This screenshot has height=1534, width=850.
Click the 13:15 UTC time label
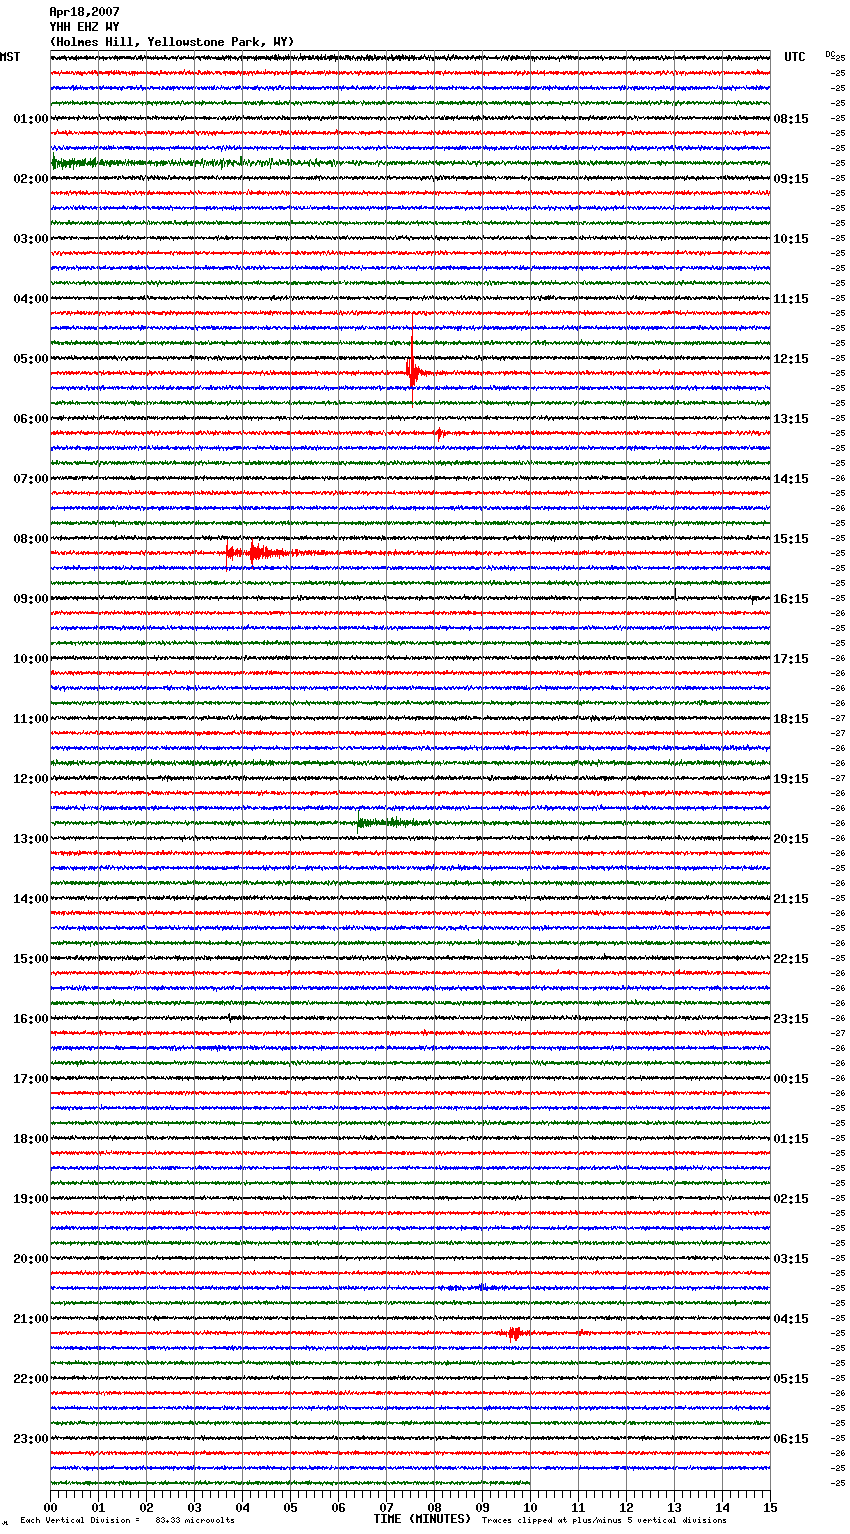pyautogui.click(x=791, y=419)
